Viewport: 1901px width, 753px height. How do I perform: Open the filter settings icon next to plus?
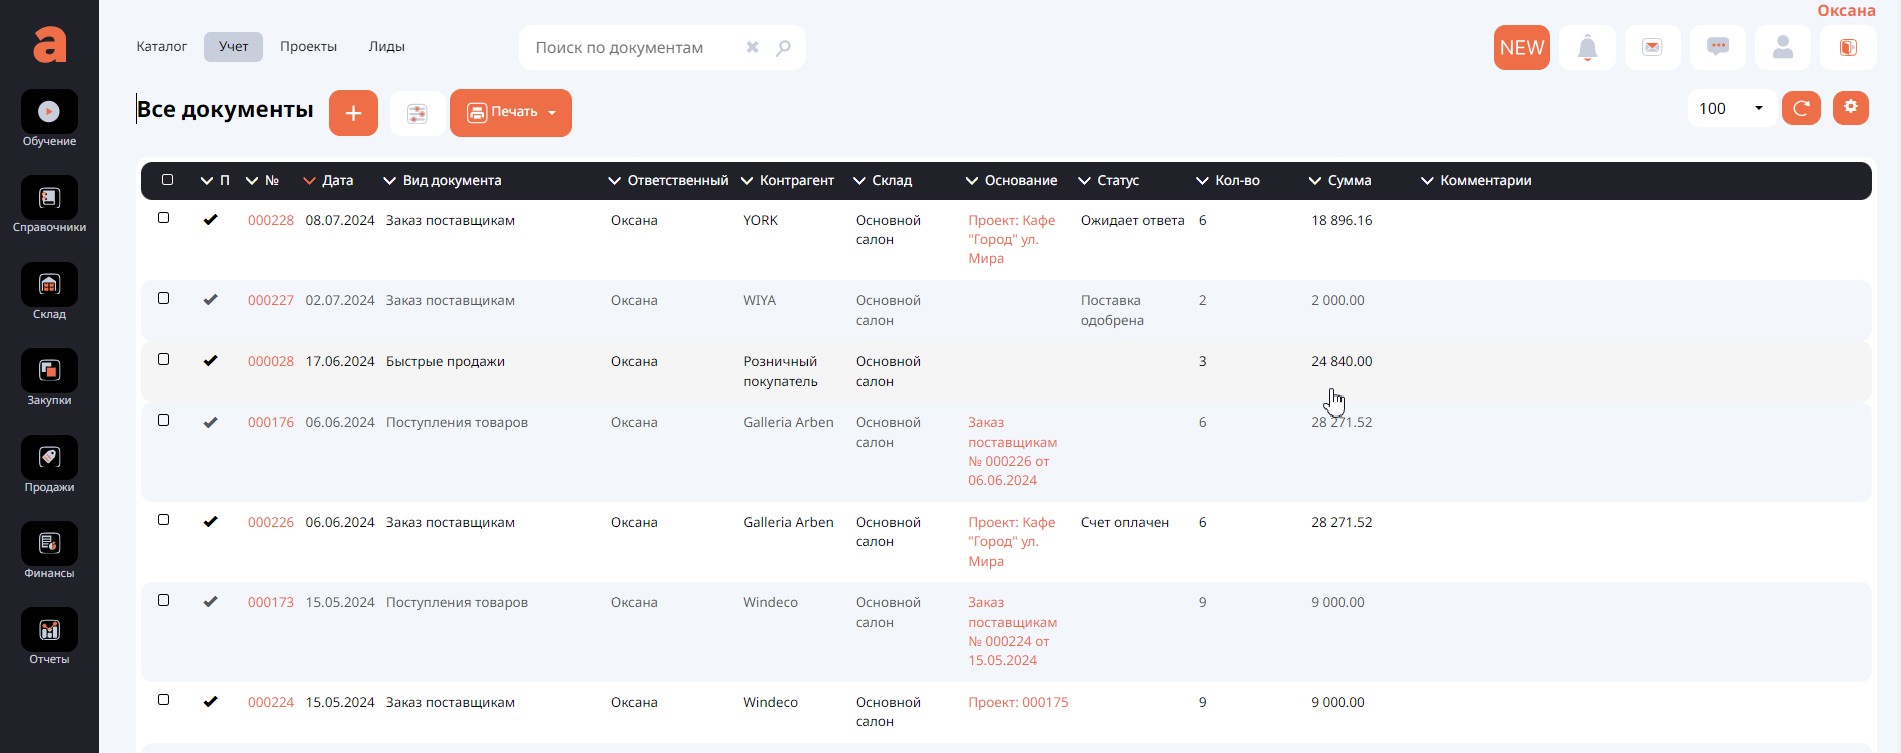click(417, 113)
